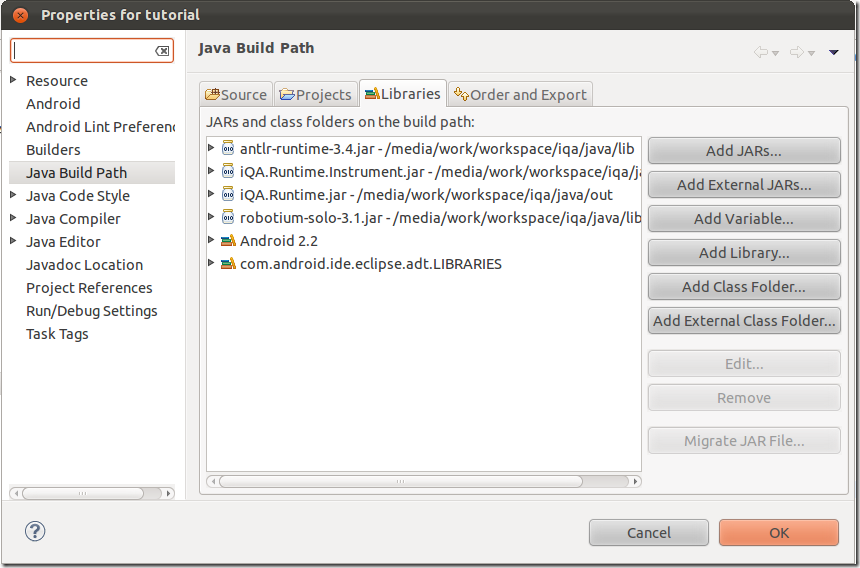Click the sidebar horizontal scrollbar thumb
This screenshot has height=568, width=860.
pyautogui.click(x=82, y=493)
